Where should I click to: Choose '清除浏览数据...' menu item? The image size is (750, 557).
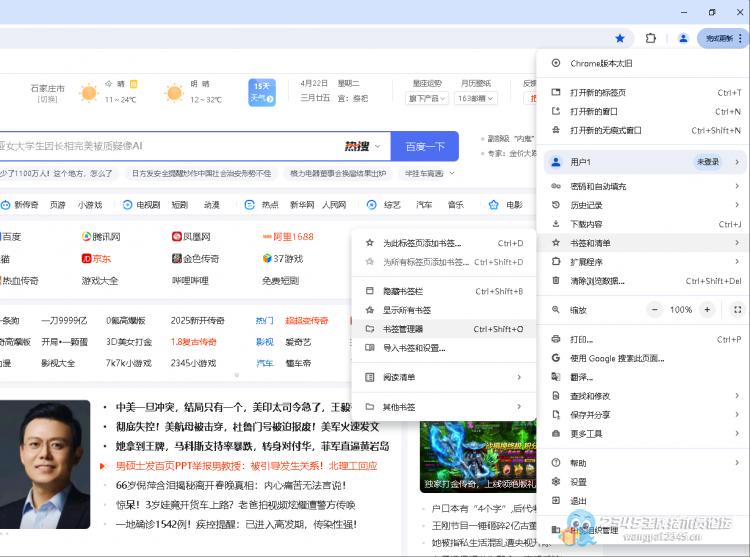click(642, 281)
